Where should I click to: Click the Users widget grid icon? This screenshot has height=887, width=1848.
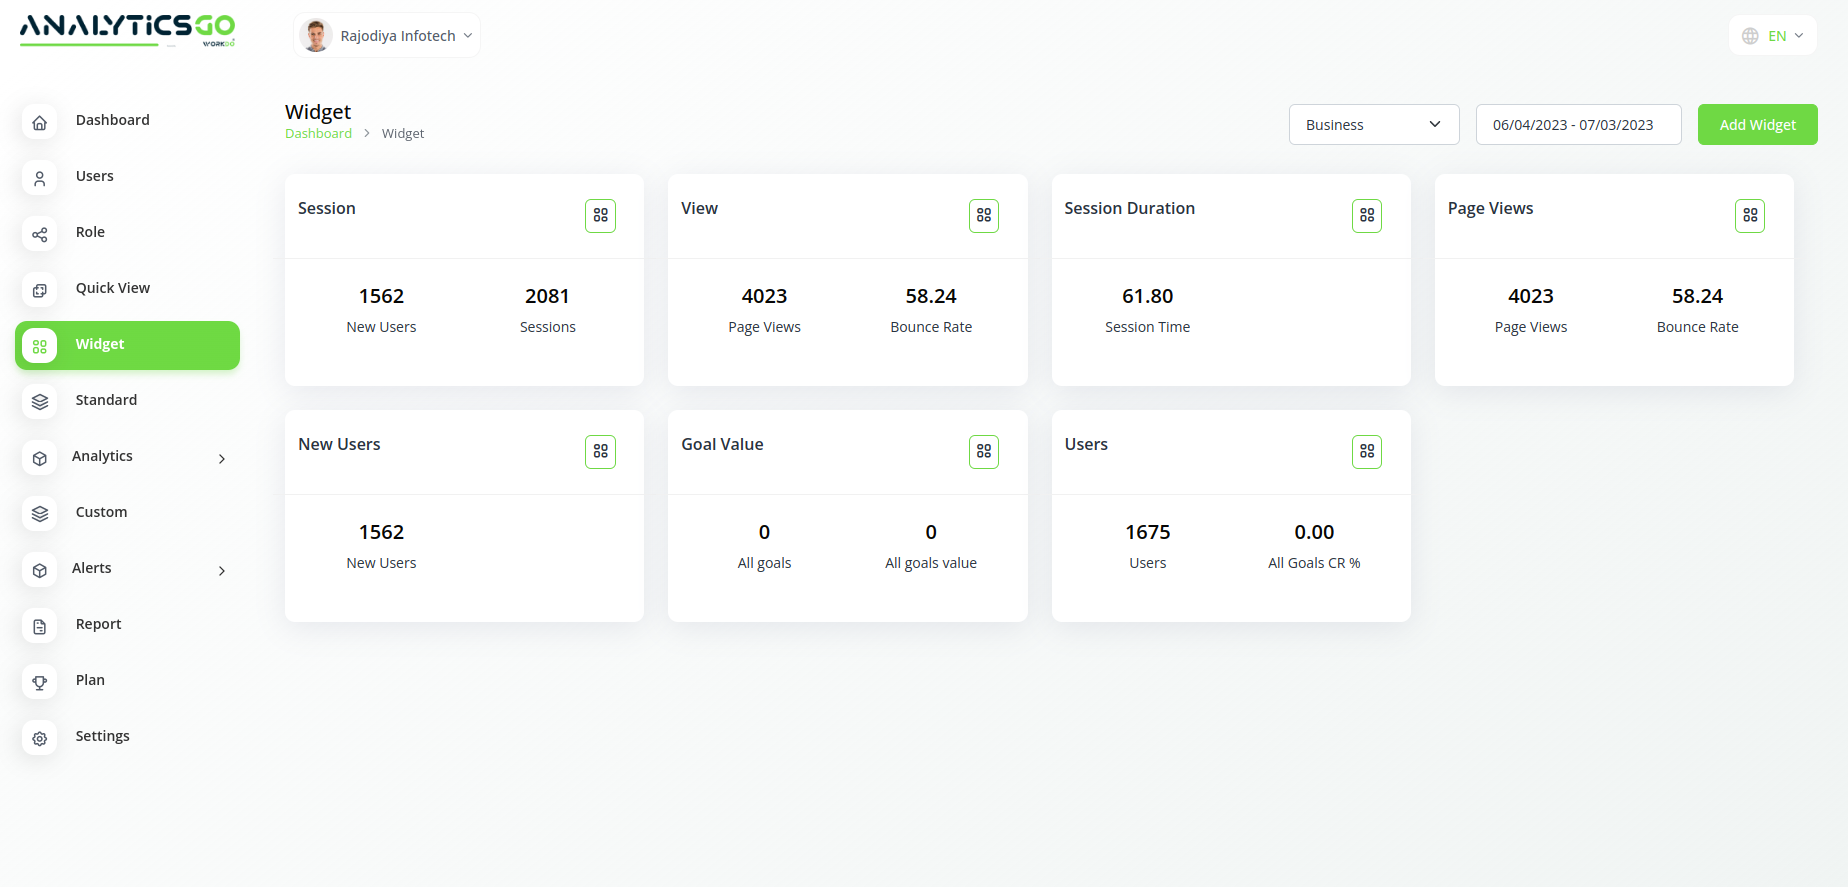pyautogui.click(x=1366, y=452)
